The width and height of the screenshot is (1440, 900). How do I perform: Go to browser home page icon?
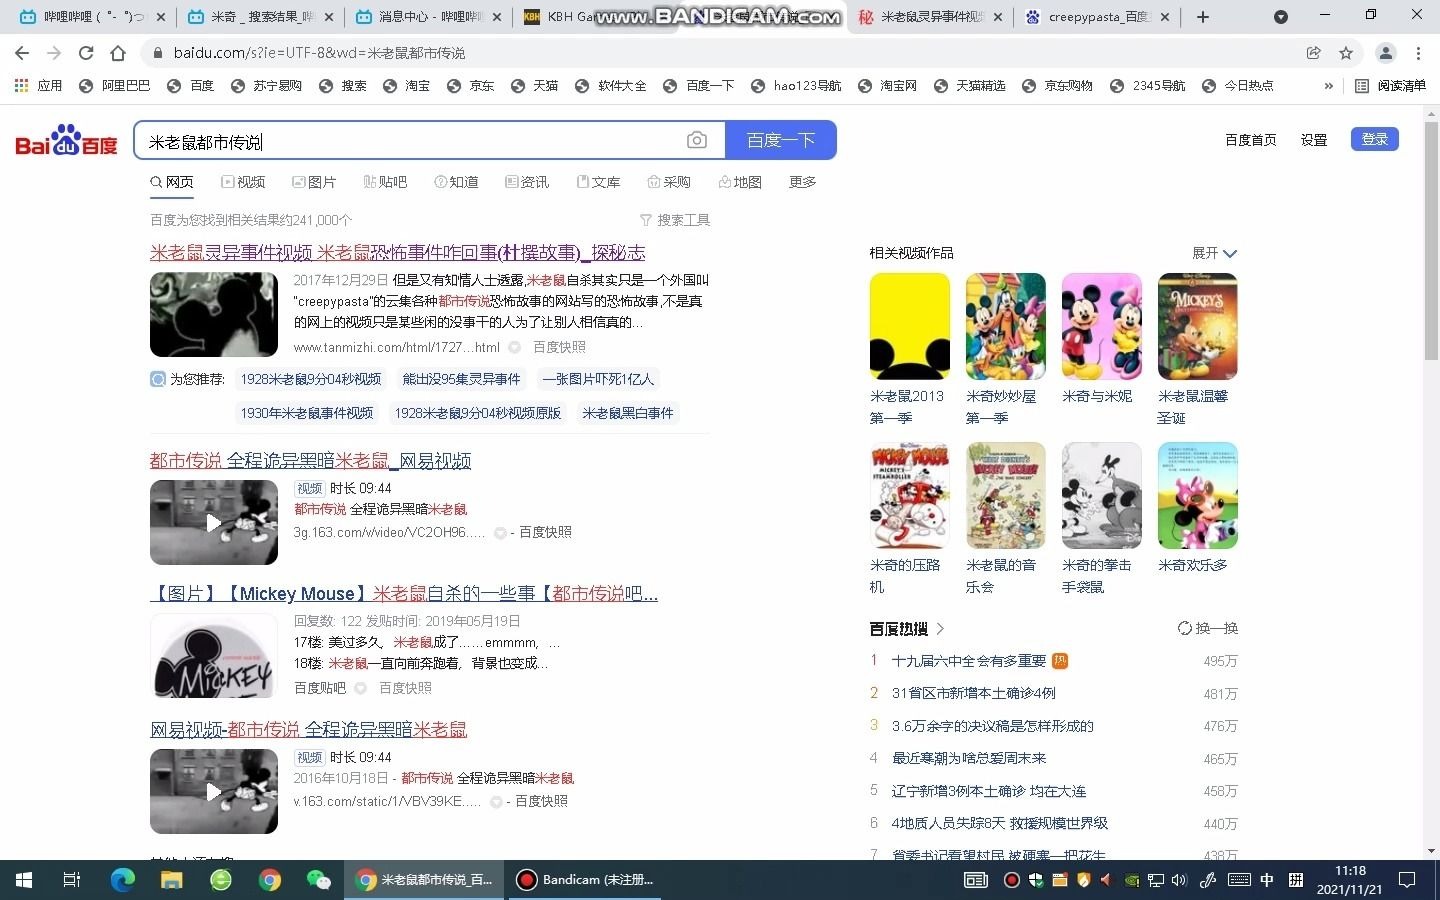[x=118, y=53]
